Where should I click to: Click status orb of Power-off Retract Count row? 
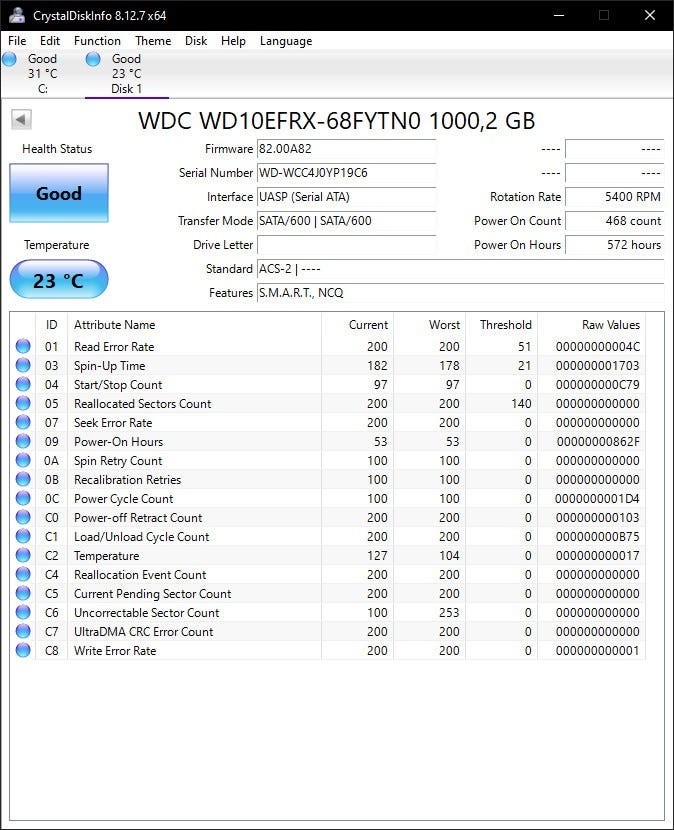pos(23,518)
